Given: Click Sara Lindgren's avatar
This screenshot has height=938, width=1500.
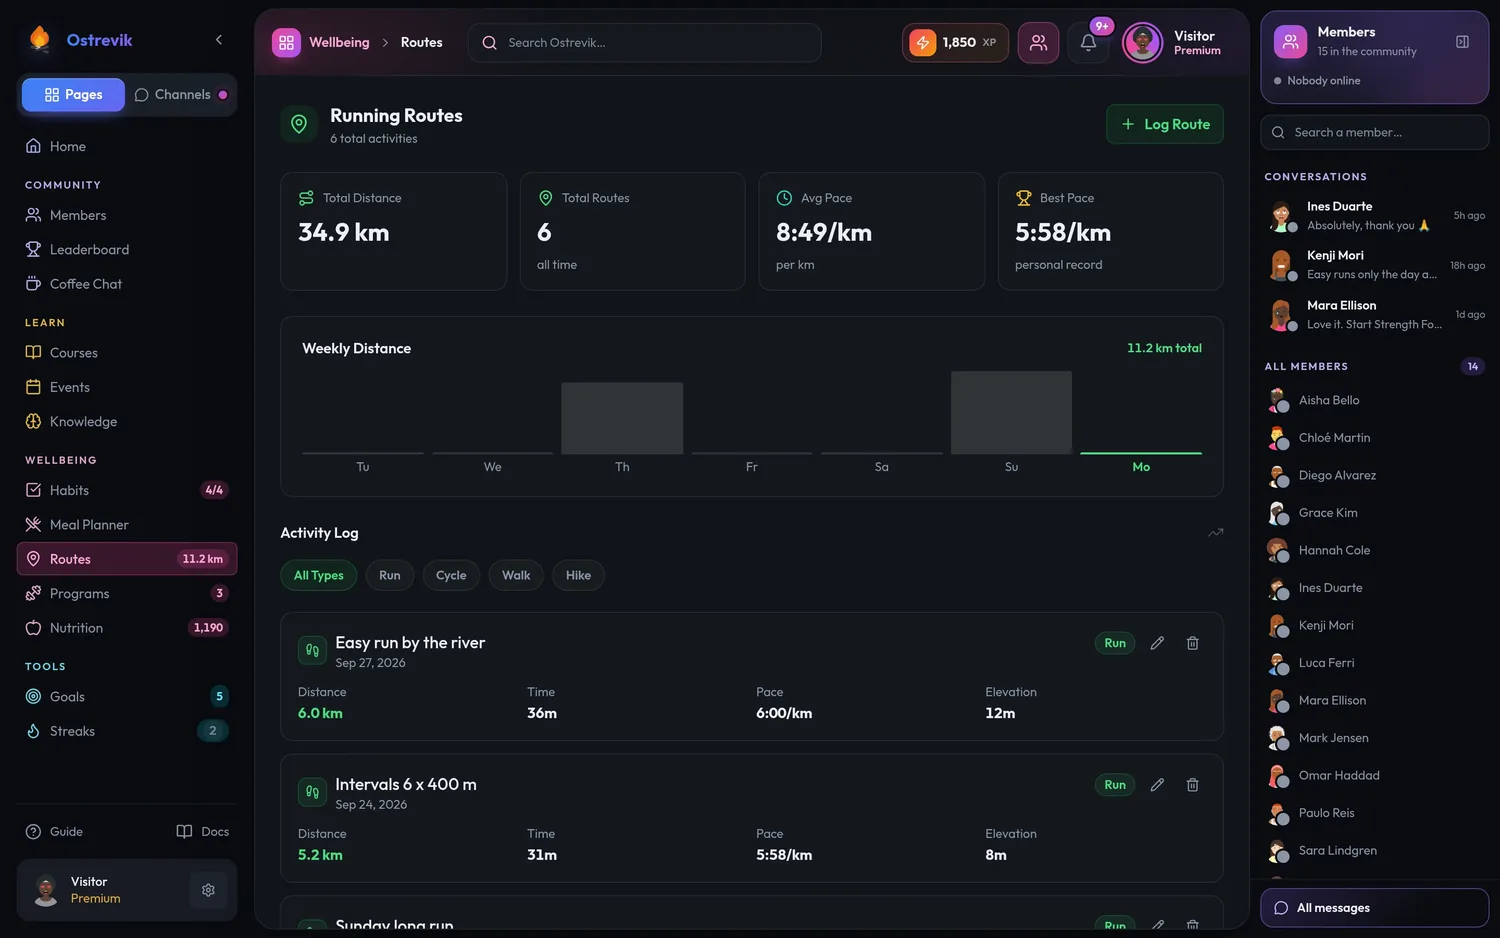Looking at the screenshot, I should click(x=1278, y=851).
